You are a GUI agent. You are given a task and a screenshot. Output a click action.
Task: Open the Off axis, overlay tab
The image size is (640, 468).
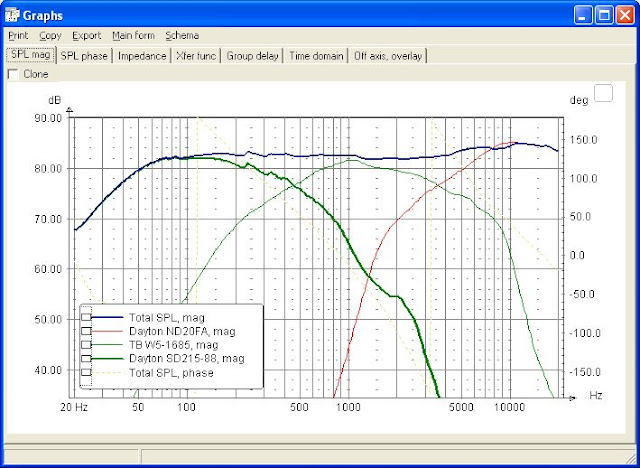[390, 56]
